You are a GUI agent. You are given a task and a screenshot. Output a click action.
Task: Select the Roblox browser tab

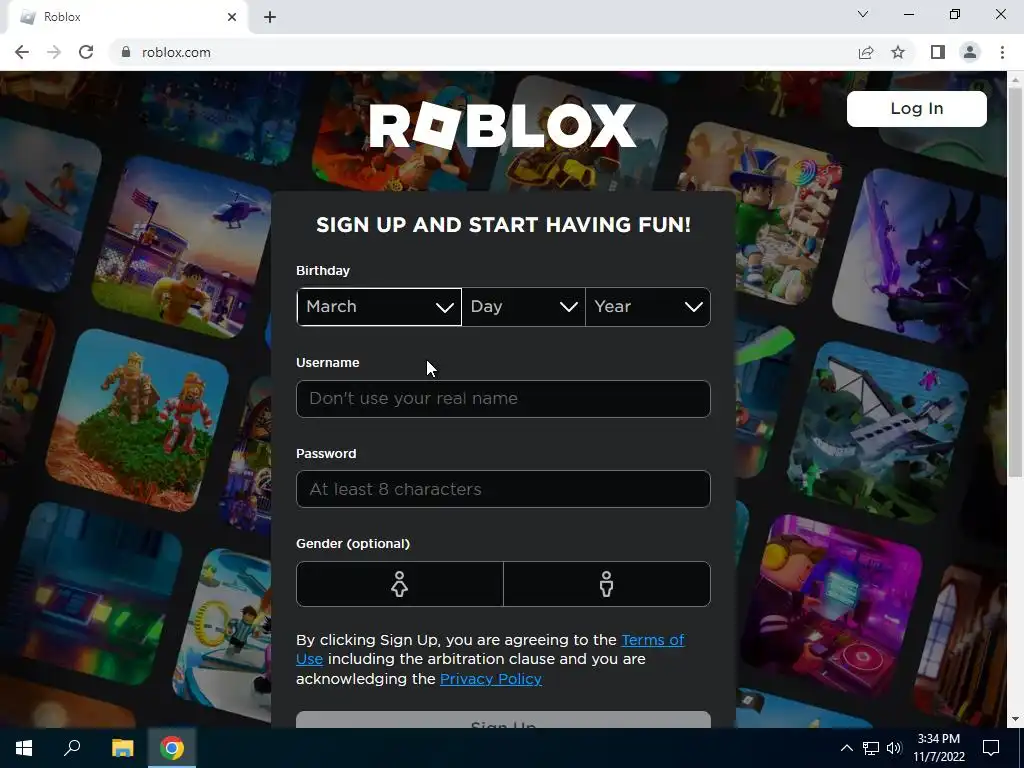[127, 17]
